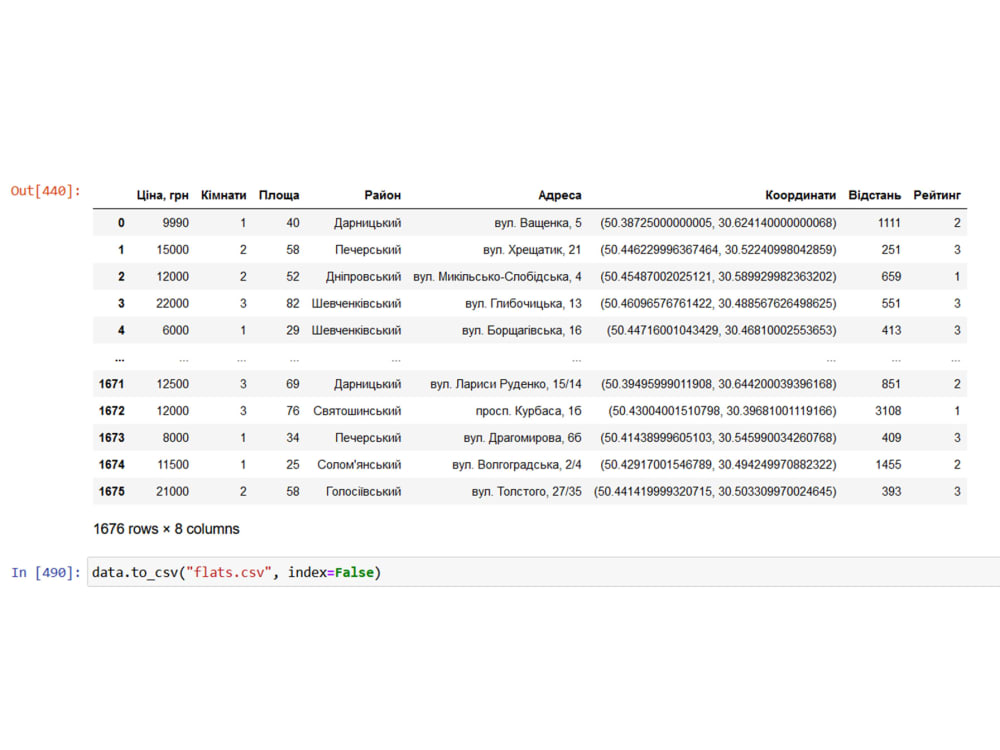Click the 'Площа' column header
The image size is (1000, 750).
point(279,195)
